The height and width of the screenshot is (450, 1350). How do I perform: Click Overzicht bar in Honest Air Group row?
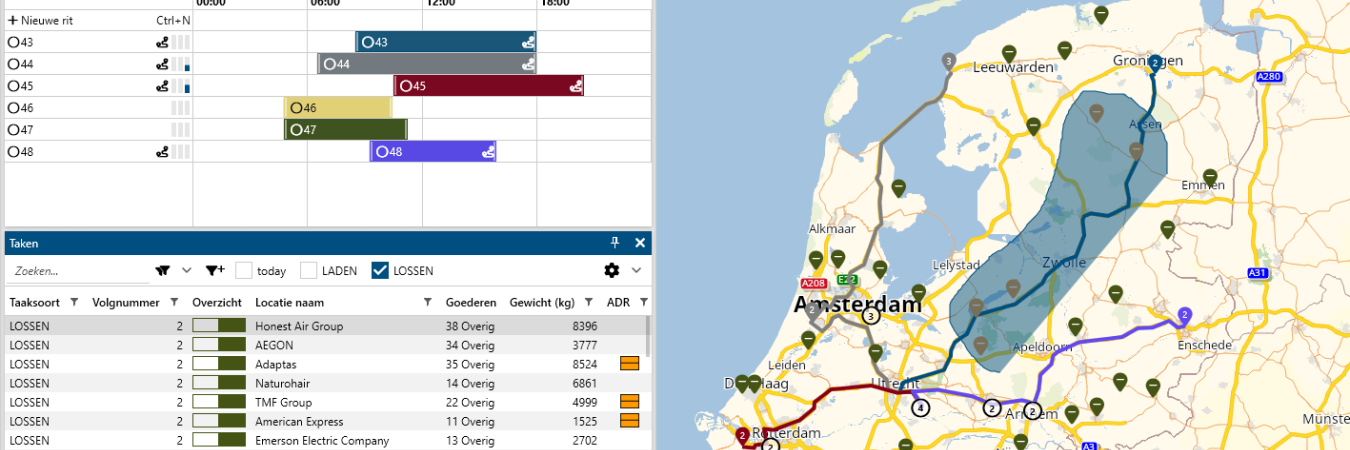pos(219,326)
